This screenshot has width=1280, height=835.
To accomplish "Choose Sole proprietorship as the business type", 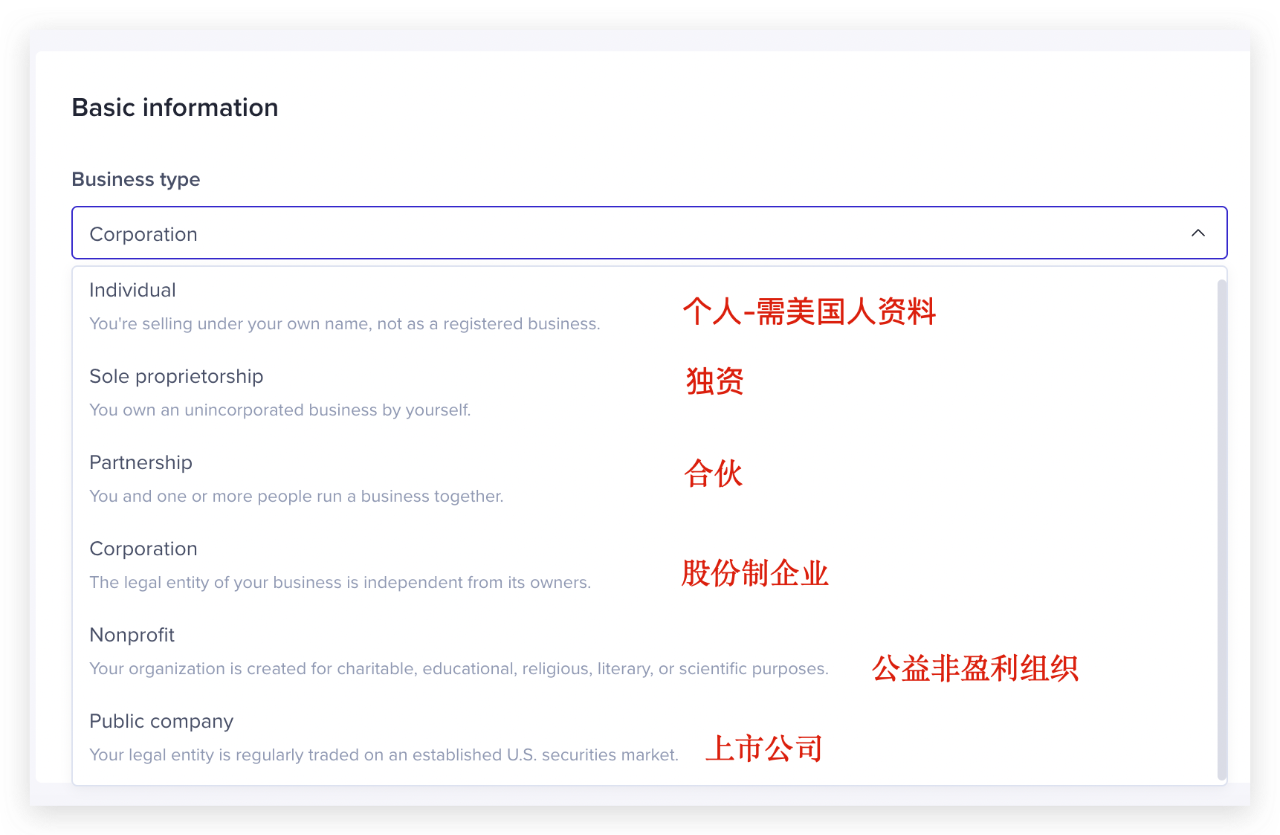I will (176, 376).
